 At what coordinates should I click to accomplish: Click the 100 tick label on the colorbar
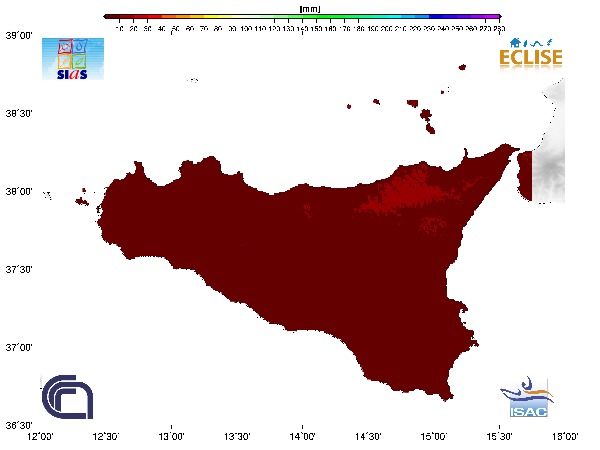[246, 29]
